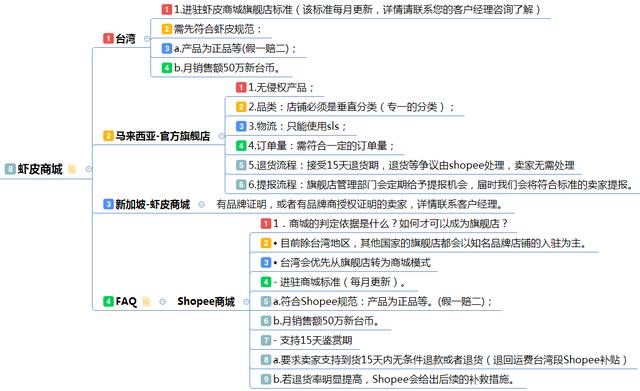Click the priority 6 marker on 6.提报流程
Viewport: 640px width, 391px height.
[x=241, y=184]
